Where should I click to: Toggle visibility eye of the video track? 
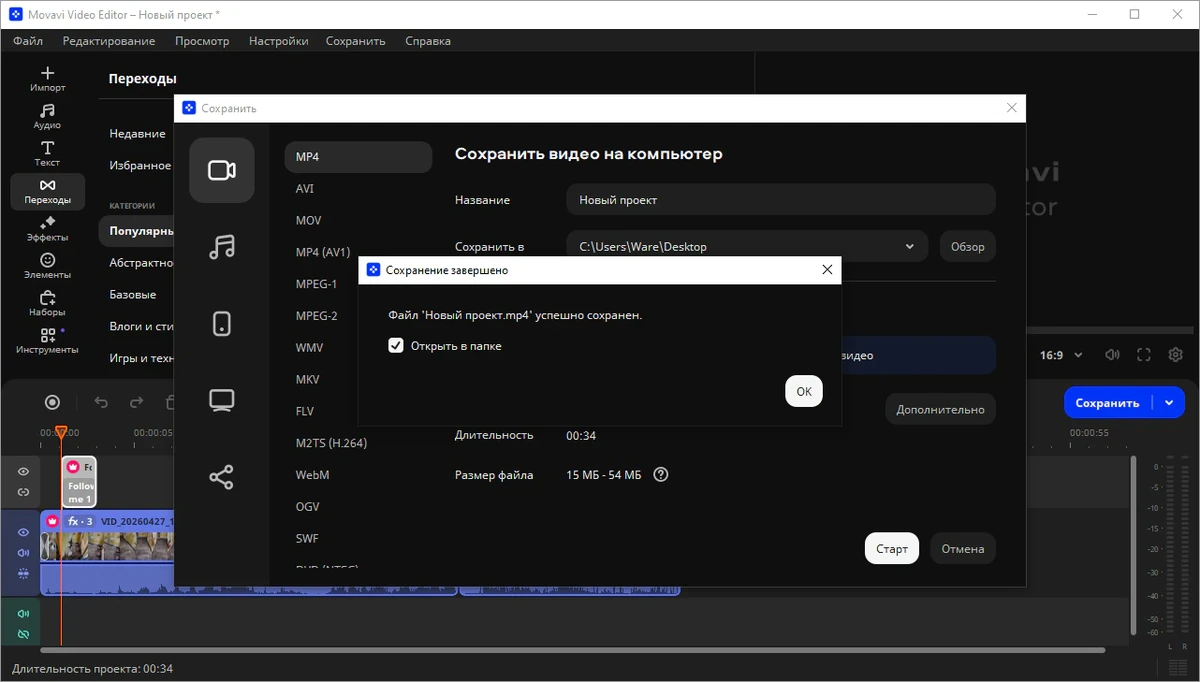click(x=23, y=533)
